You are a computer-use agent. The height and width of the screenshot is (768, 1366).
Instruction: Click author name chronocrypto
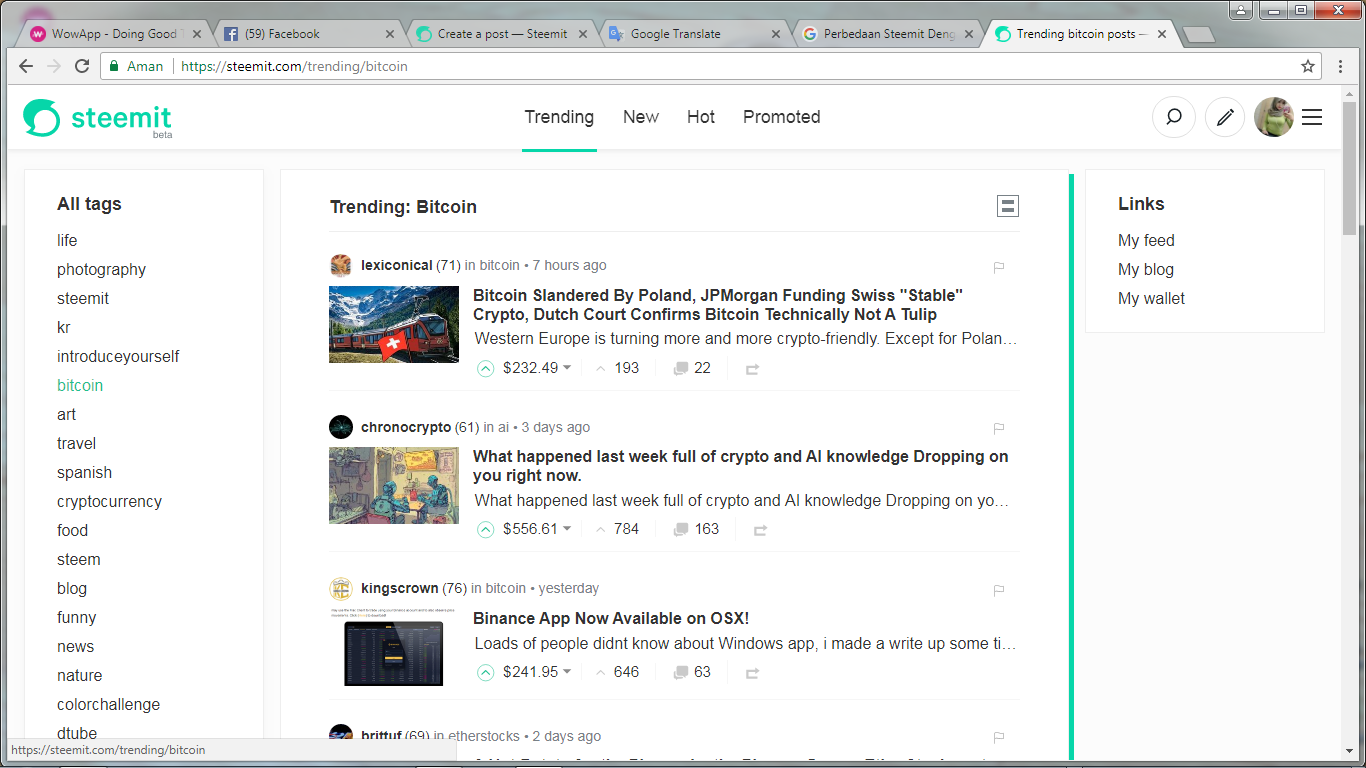point(406,427)
